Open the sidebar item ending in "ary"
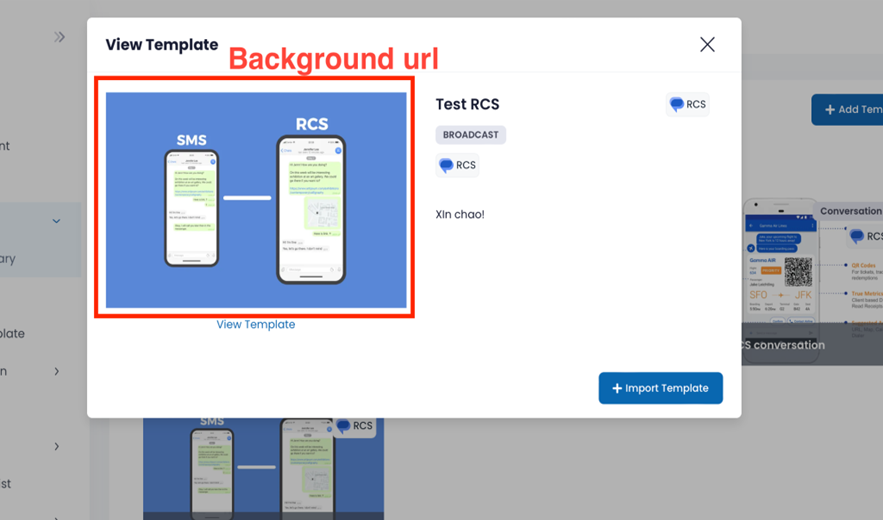 tap(8, 258)
